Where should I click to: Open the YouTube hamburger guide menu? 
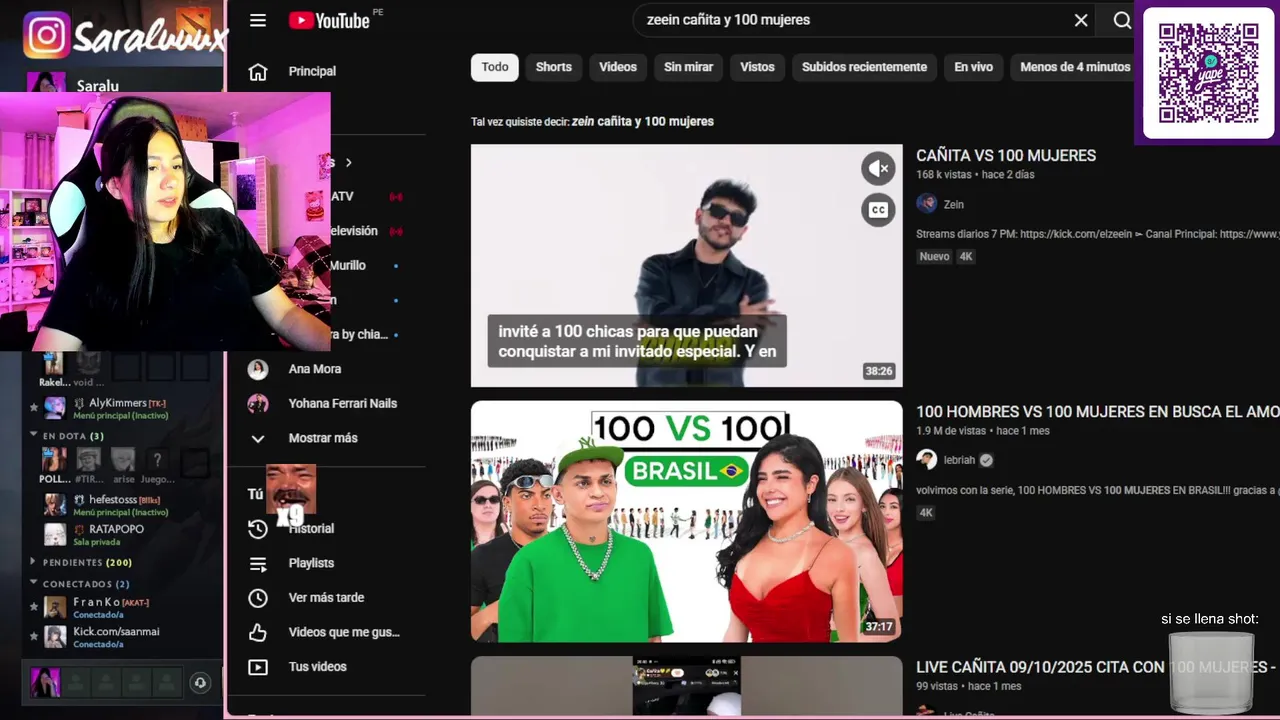(258, 20)
